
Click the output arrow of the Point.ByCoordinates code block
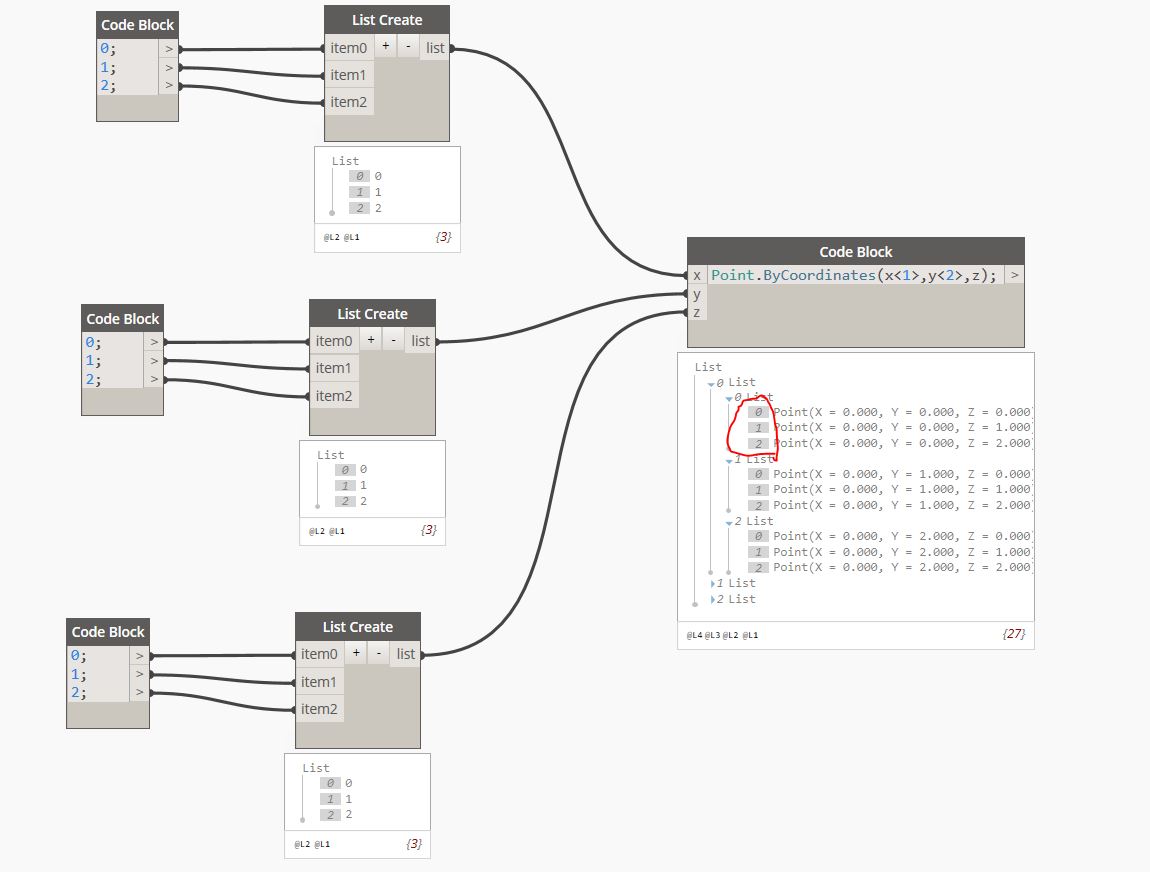pos(1014,275)
